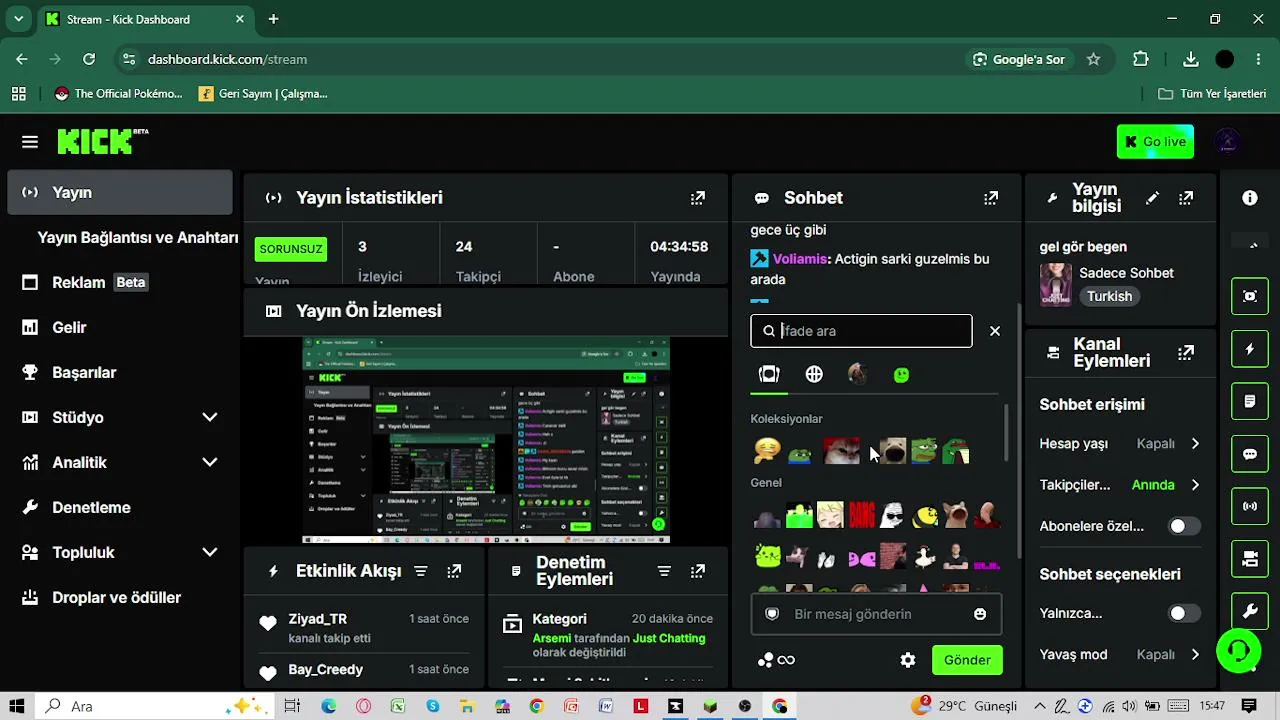Toggle Abonelere özel chat switch
The height and width of the screenshot is (720, 1280).
(1184, 526)
